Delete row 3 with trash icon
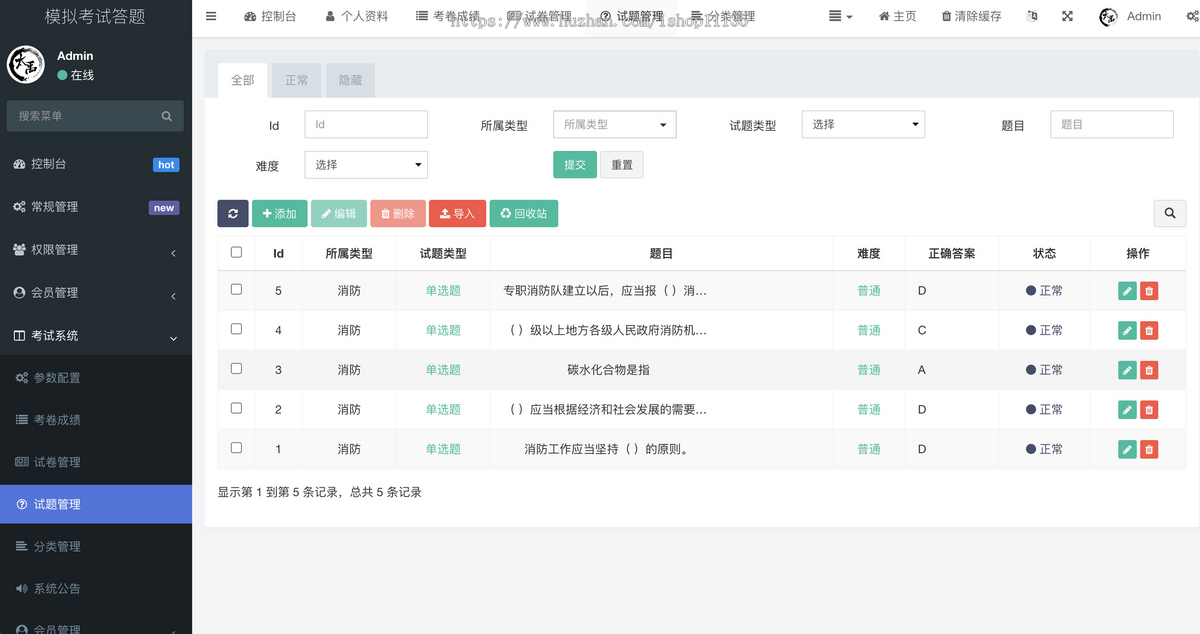Viewport: 1200px width, 634px height. coord(1149,370)
